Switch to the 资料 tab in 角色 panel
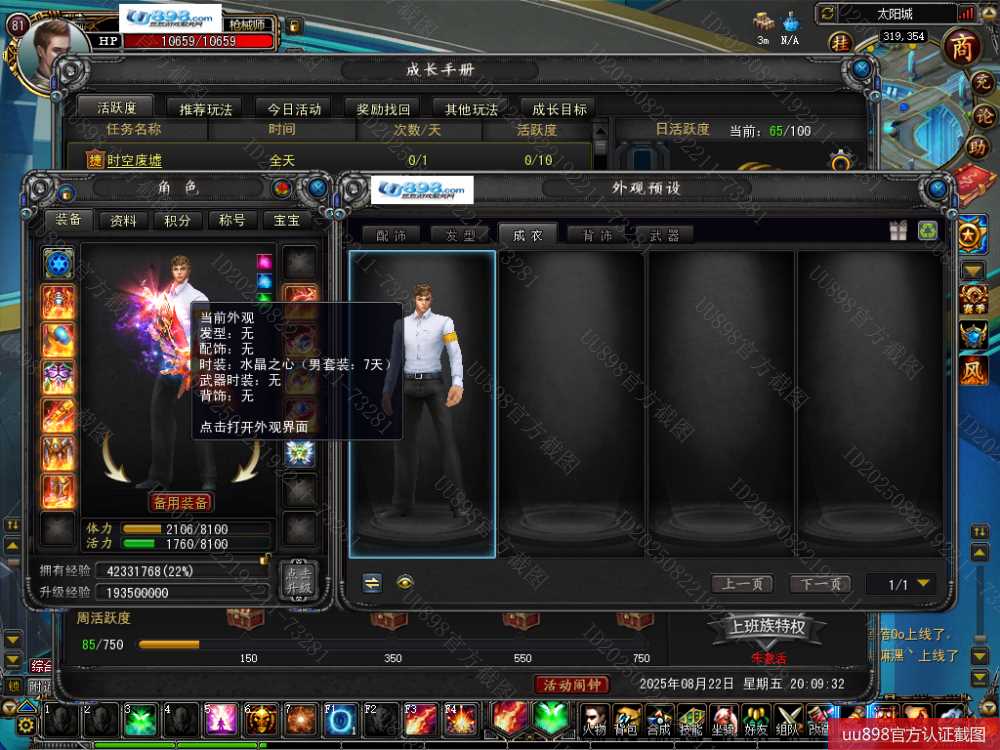Screen dimensions: 1000x750 [123, 221]
